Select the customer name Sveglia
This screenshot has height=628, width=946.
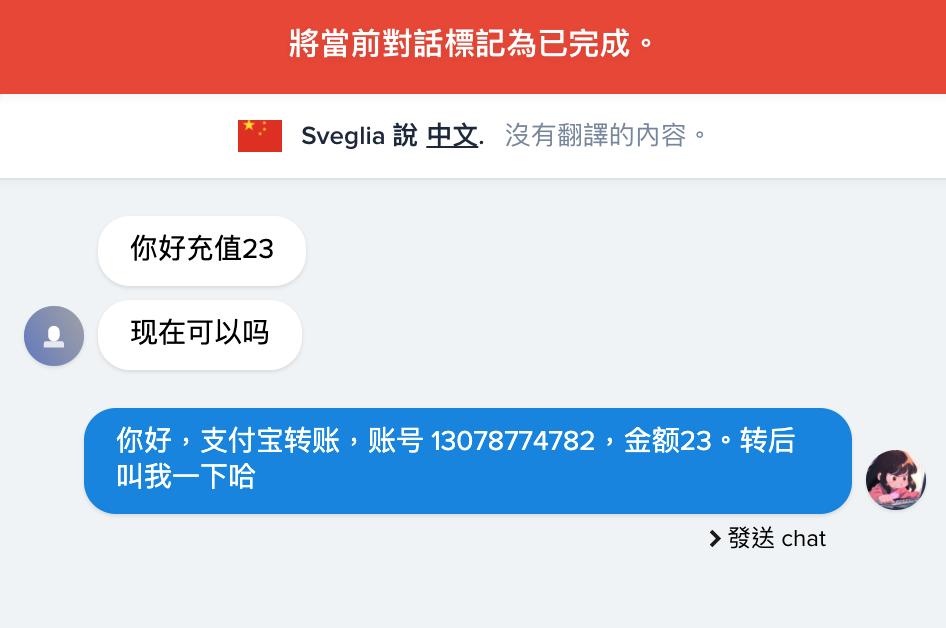343,136
